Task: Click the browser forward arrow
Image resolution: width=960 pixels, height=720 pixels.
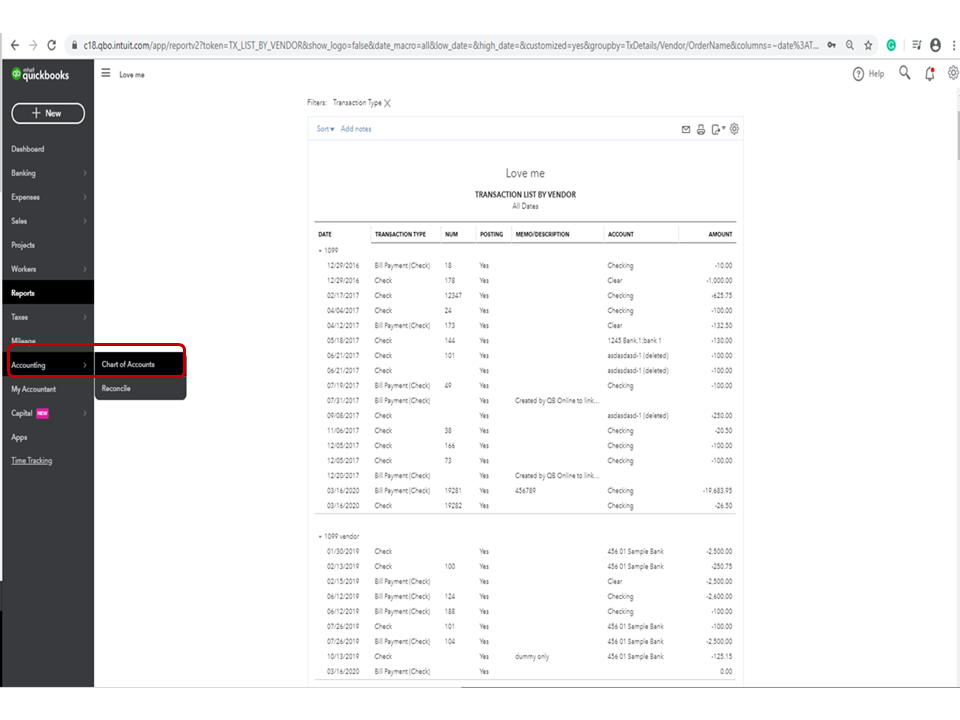Action: pyautogui.click(x=33, y=45)
